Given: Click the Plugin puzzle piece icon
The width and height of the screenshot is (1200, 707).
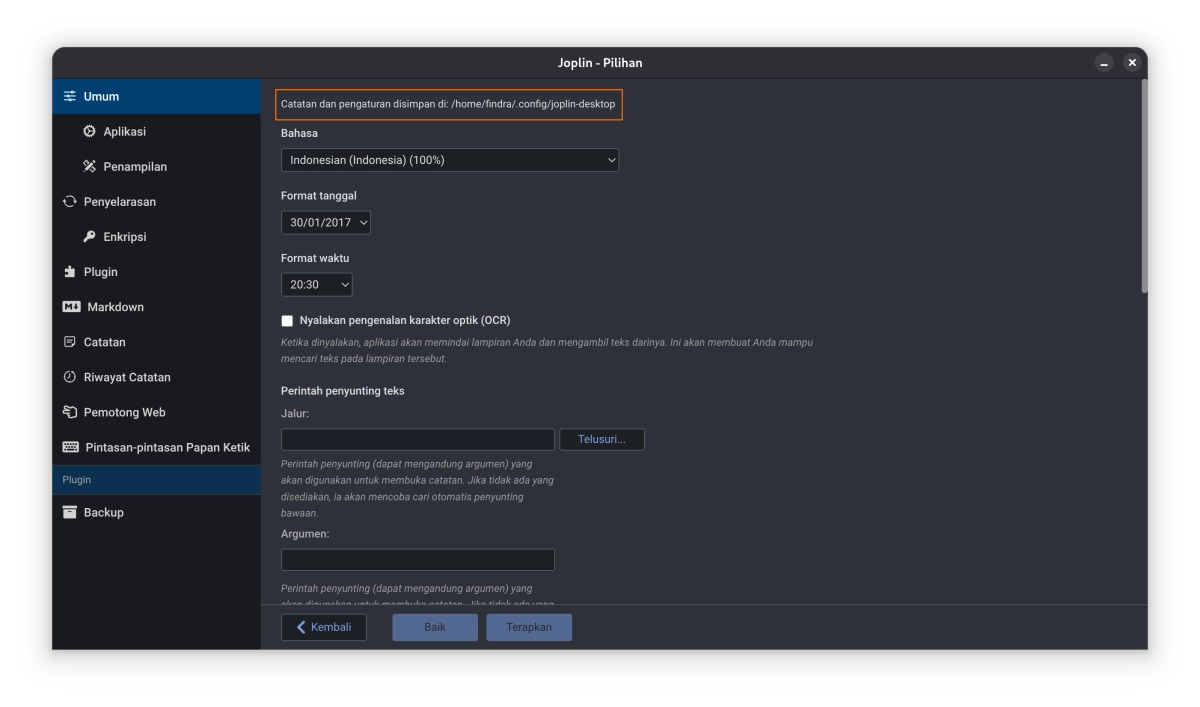Looking at the screenshot, I should pyautogui.click(x=69, y=272).
